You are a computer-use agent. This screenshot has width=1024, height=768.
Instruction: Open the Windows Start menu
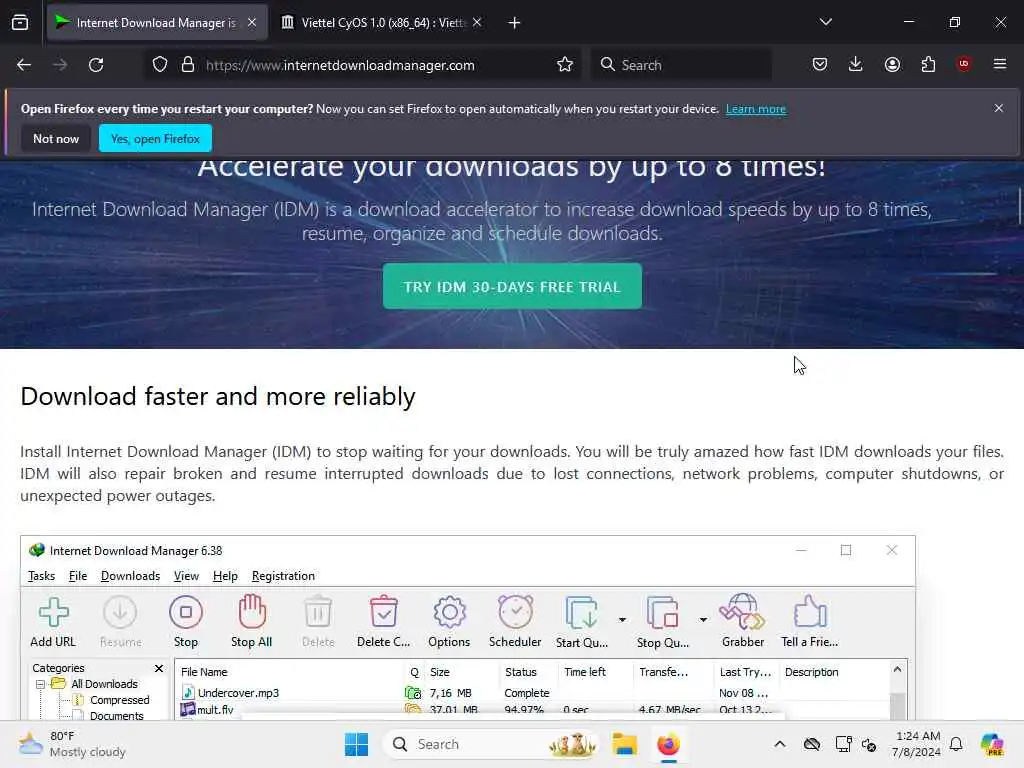(357, 744)
